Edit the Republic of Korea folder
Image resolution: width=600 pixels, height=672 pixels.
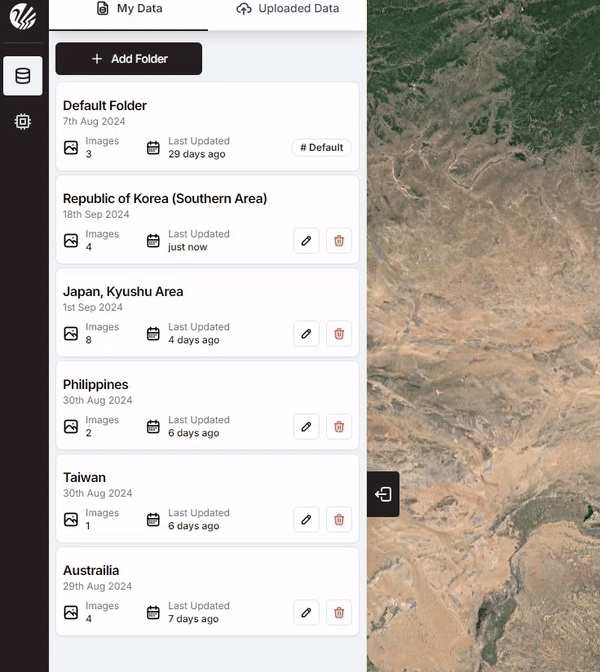click(306, 241)
